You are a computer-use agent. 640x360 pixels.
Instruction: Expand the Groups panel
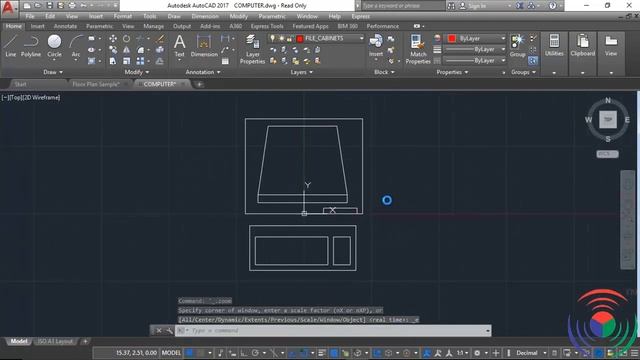pos(524,72)
